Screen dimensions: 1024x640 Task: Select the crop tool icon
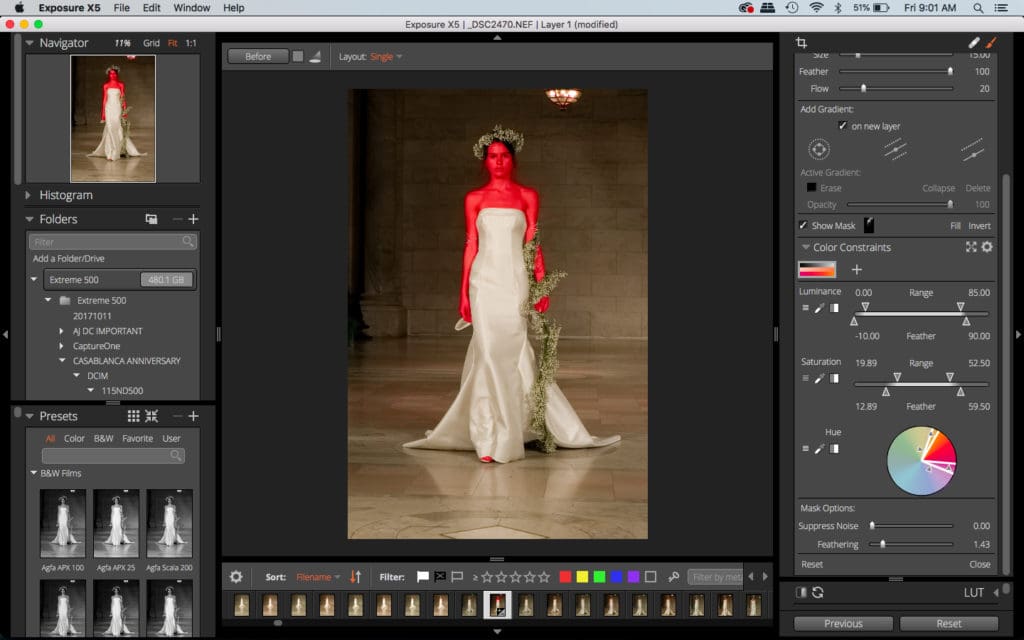pyautogui.click(x=801, y=43)
